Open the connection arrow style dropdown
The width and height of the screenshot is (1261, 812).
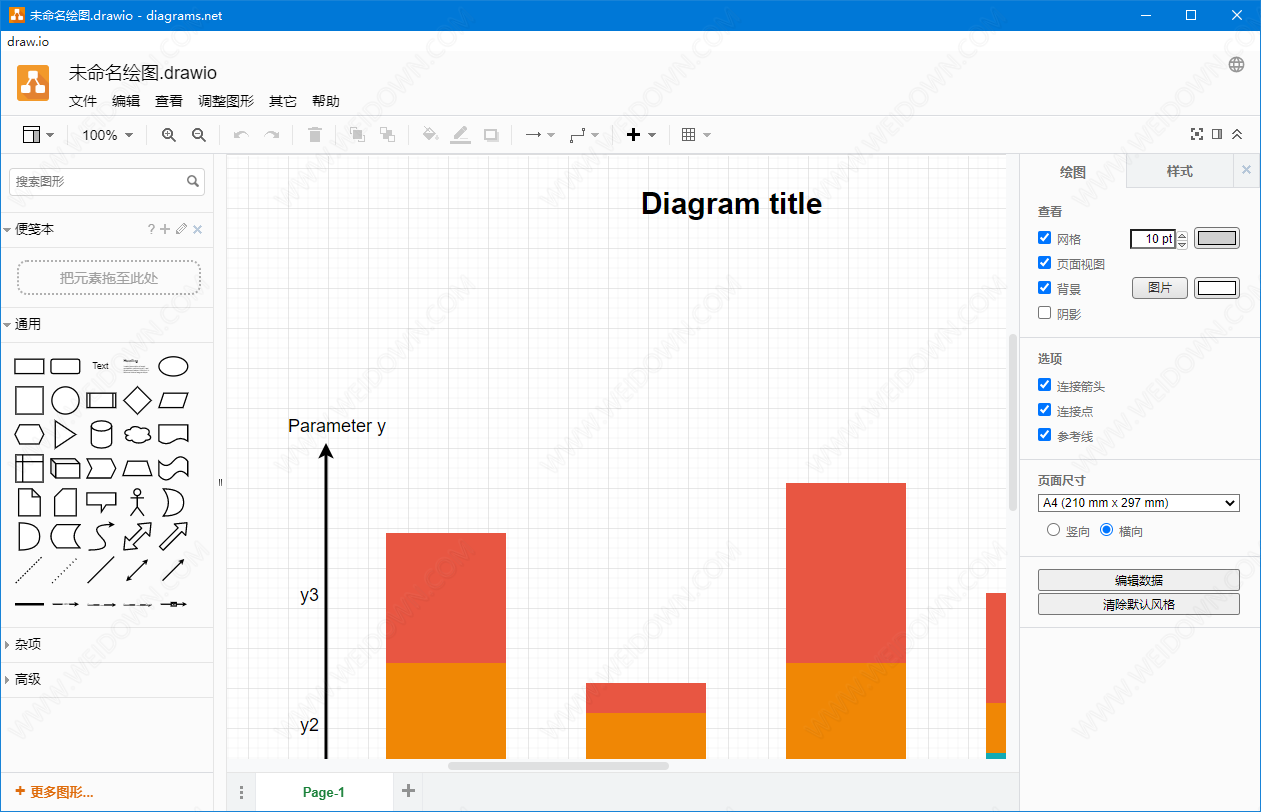(540, 135)
